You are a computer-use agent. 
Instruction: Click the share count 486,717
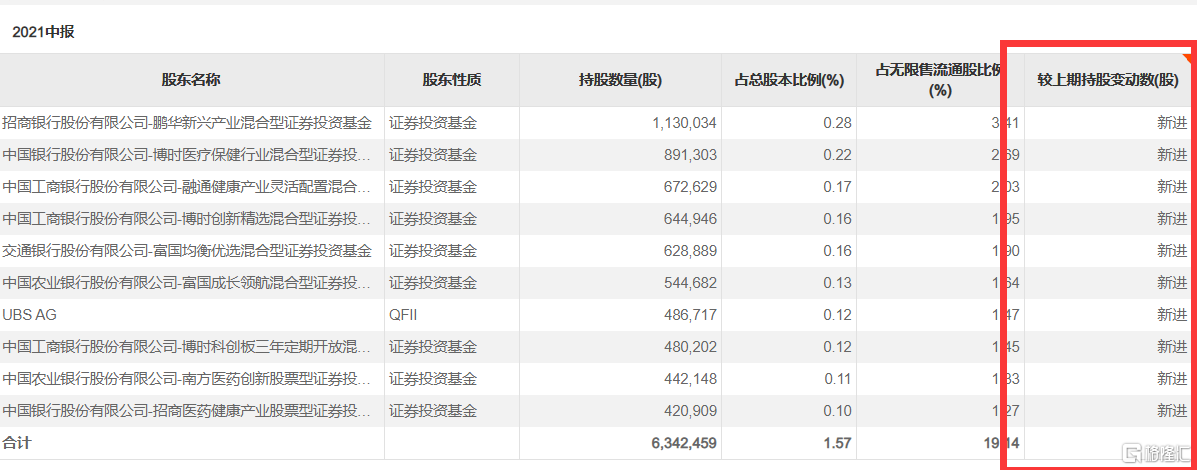(692, 315)
